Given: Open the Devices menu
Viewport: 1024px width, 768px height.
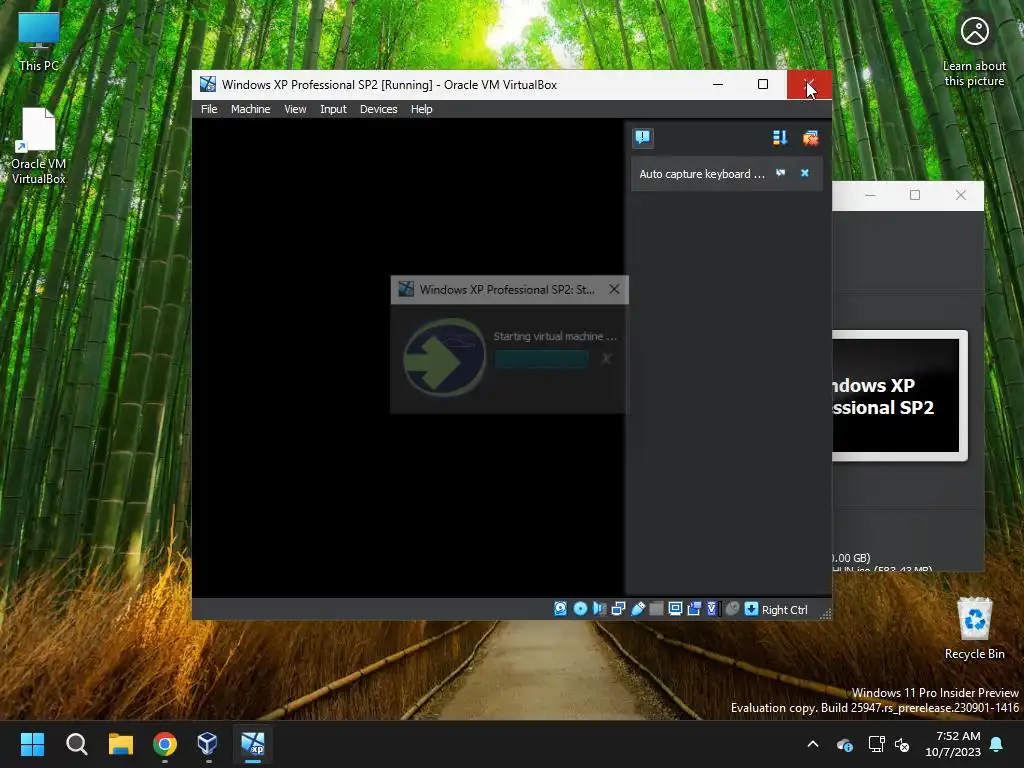Looking at the screenshot, I should [x=378, y=109].
